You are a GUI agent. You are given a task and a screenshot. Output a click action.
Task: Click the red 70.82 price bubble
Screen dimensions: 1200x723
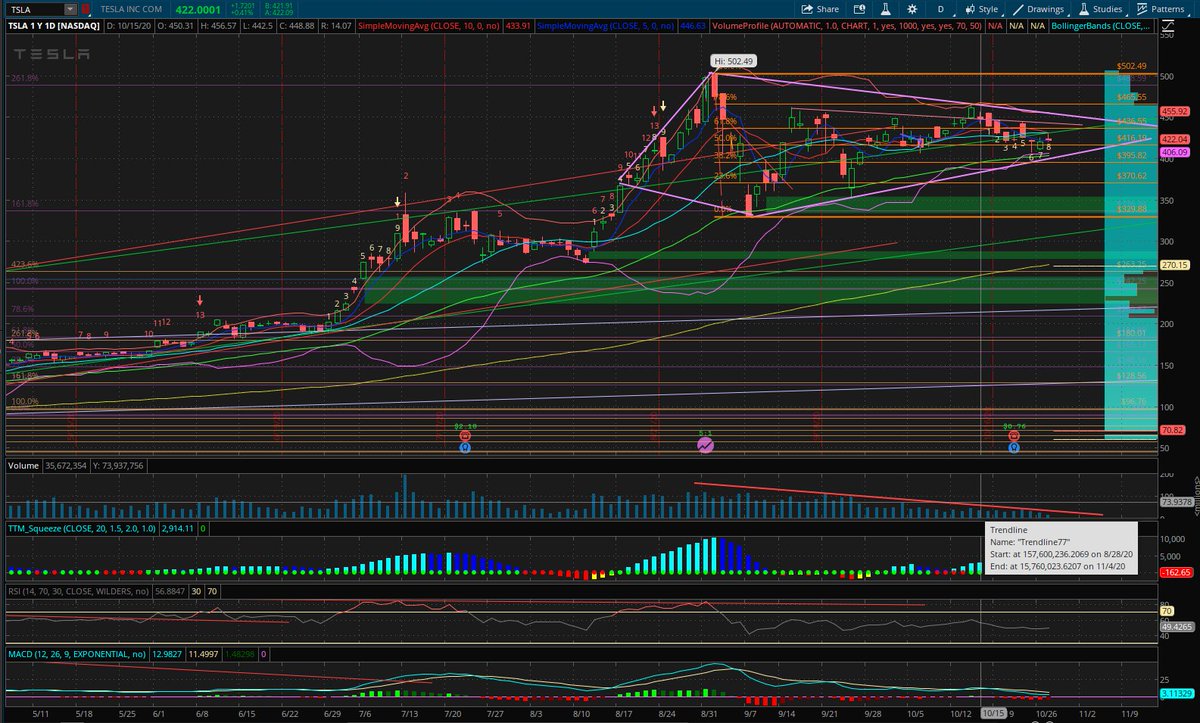point(1172,430)
